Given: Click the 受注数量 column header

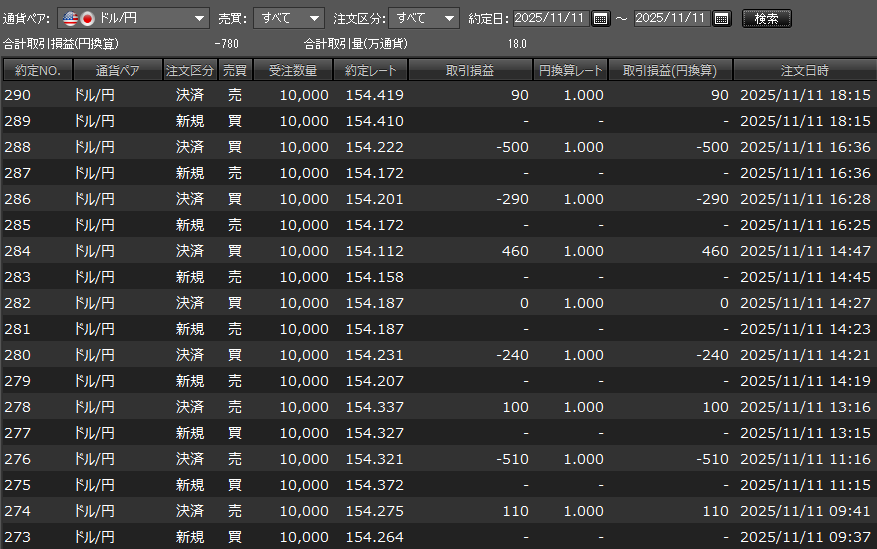Looking at the screenshot, I should tap(293, 71).
